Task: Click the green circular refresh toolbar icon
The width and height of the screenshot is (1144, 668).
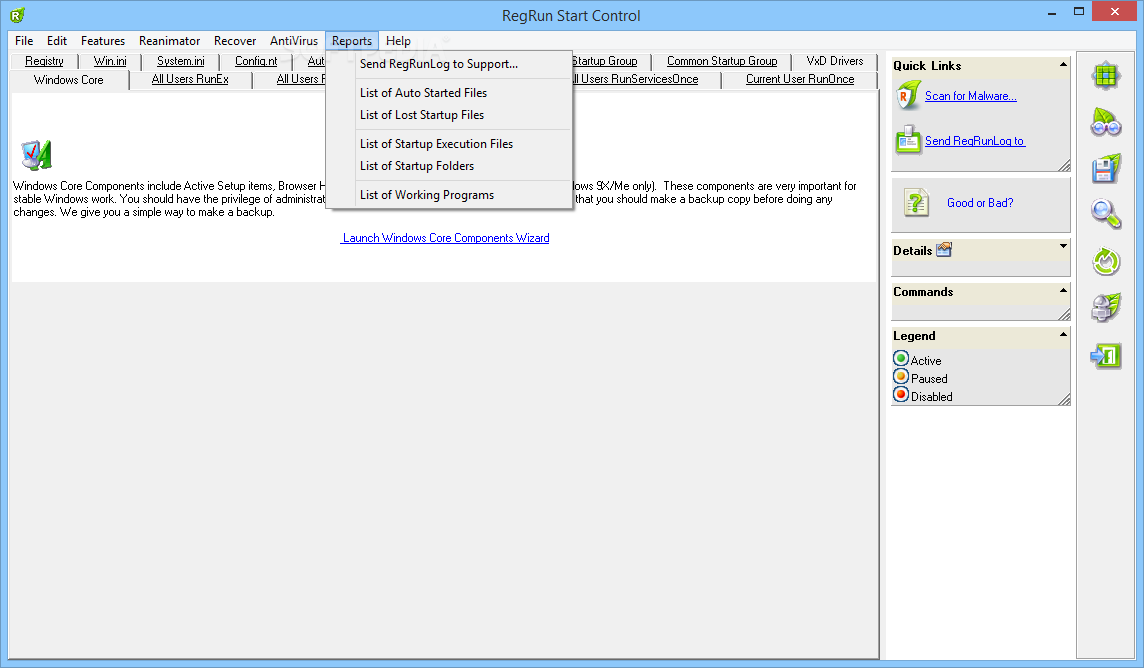Action: [x=1106, y=261]
